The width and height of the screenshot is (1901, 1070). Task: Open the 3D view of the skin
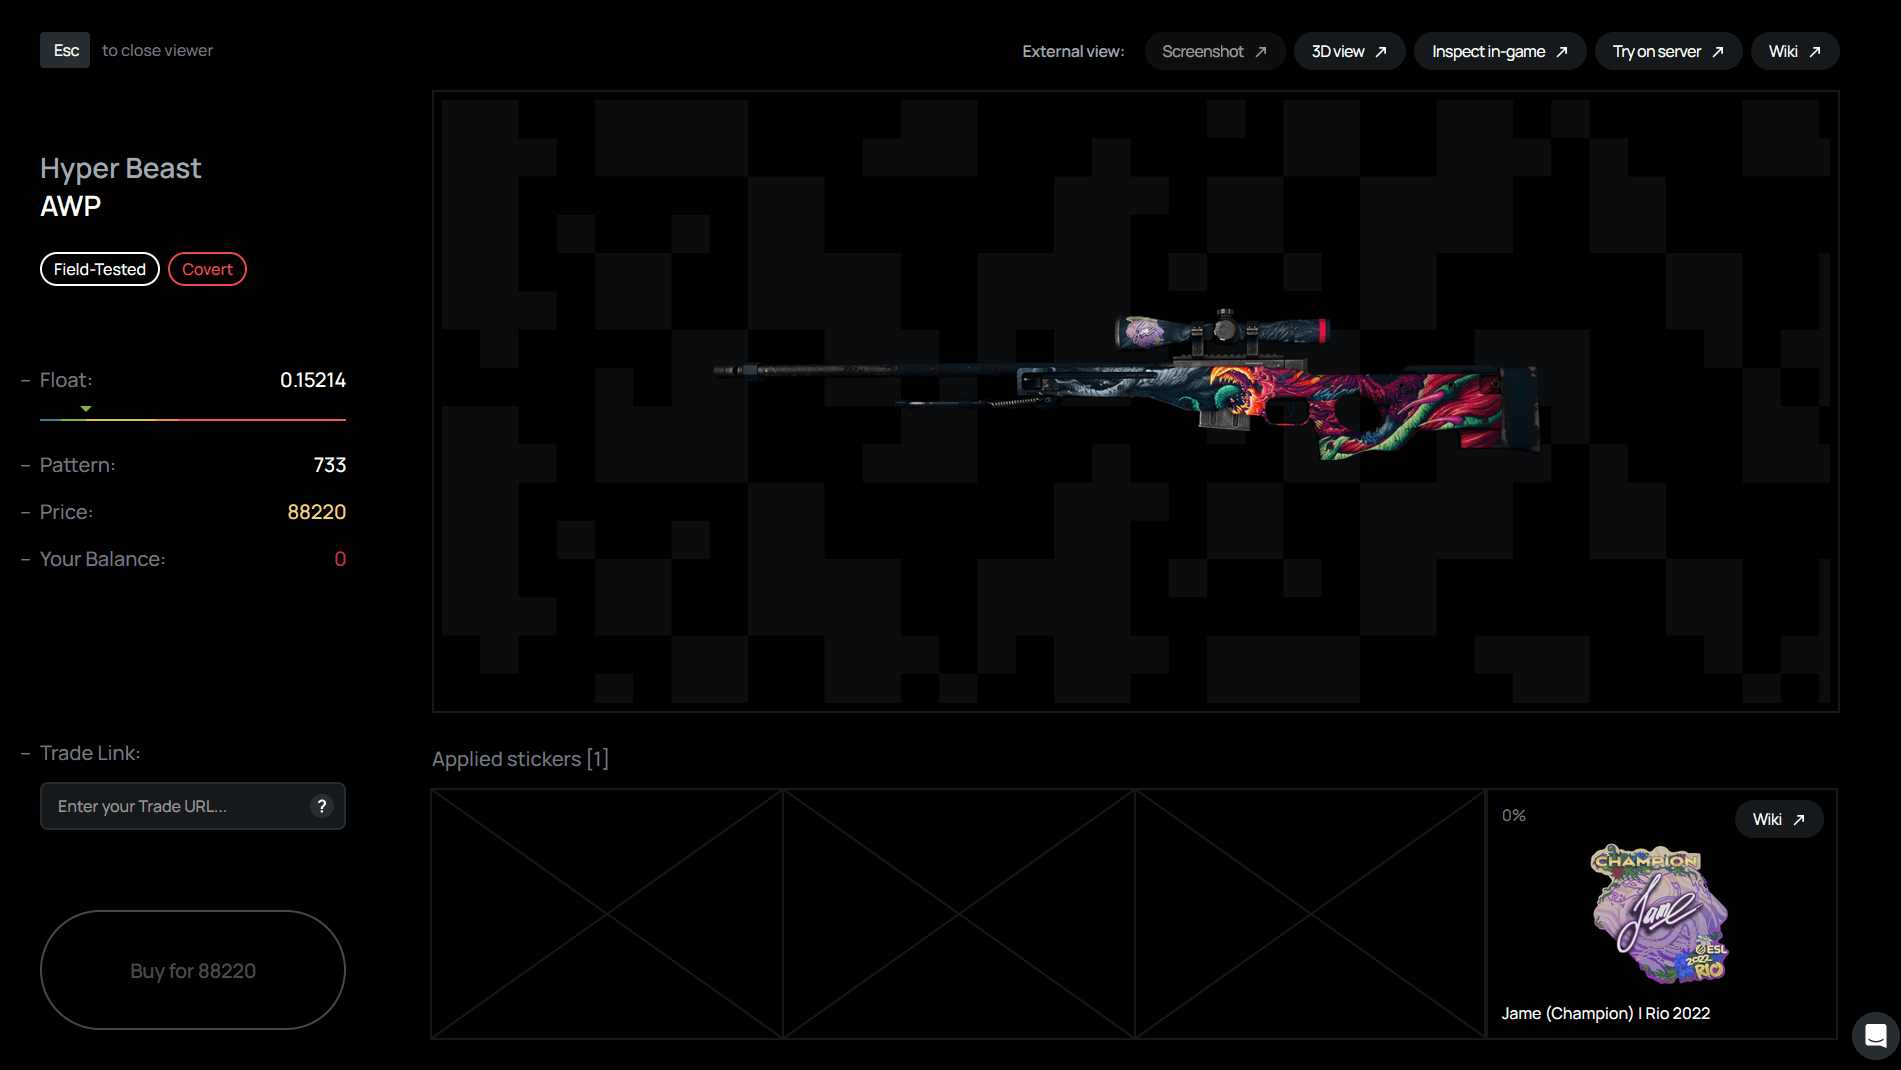point(1348,50)
